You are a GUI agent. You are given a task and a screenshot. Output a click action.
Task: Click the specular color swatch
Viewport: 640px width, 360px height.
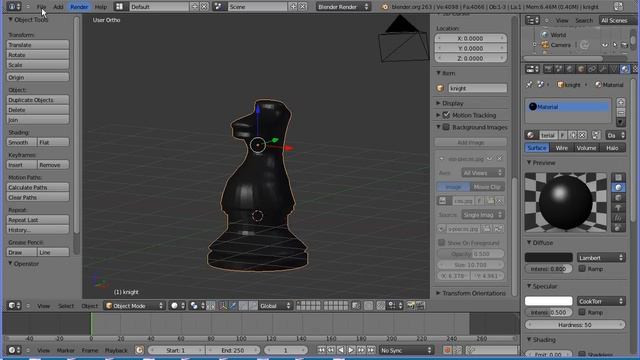549,301
